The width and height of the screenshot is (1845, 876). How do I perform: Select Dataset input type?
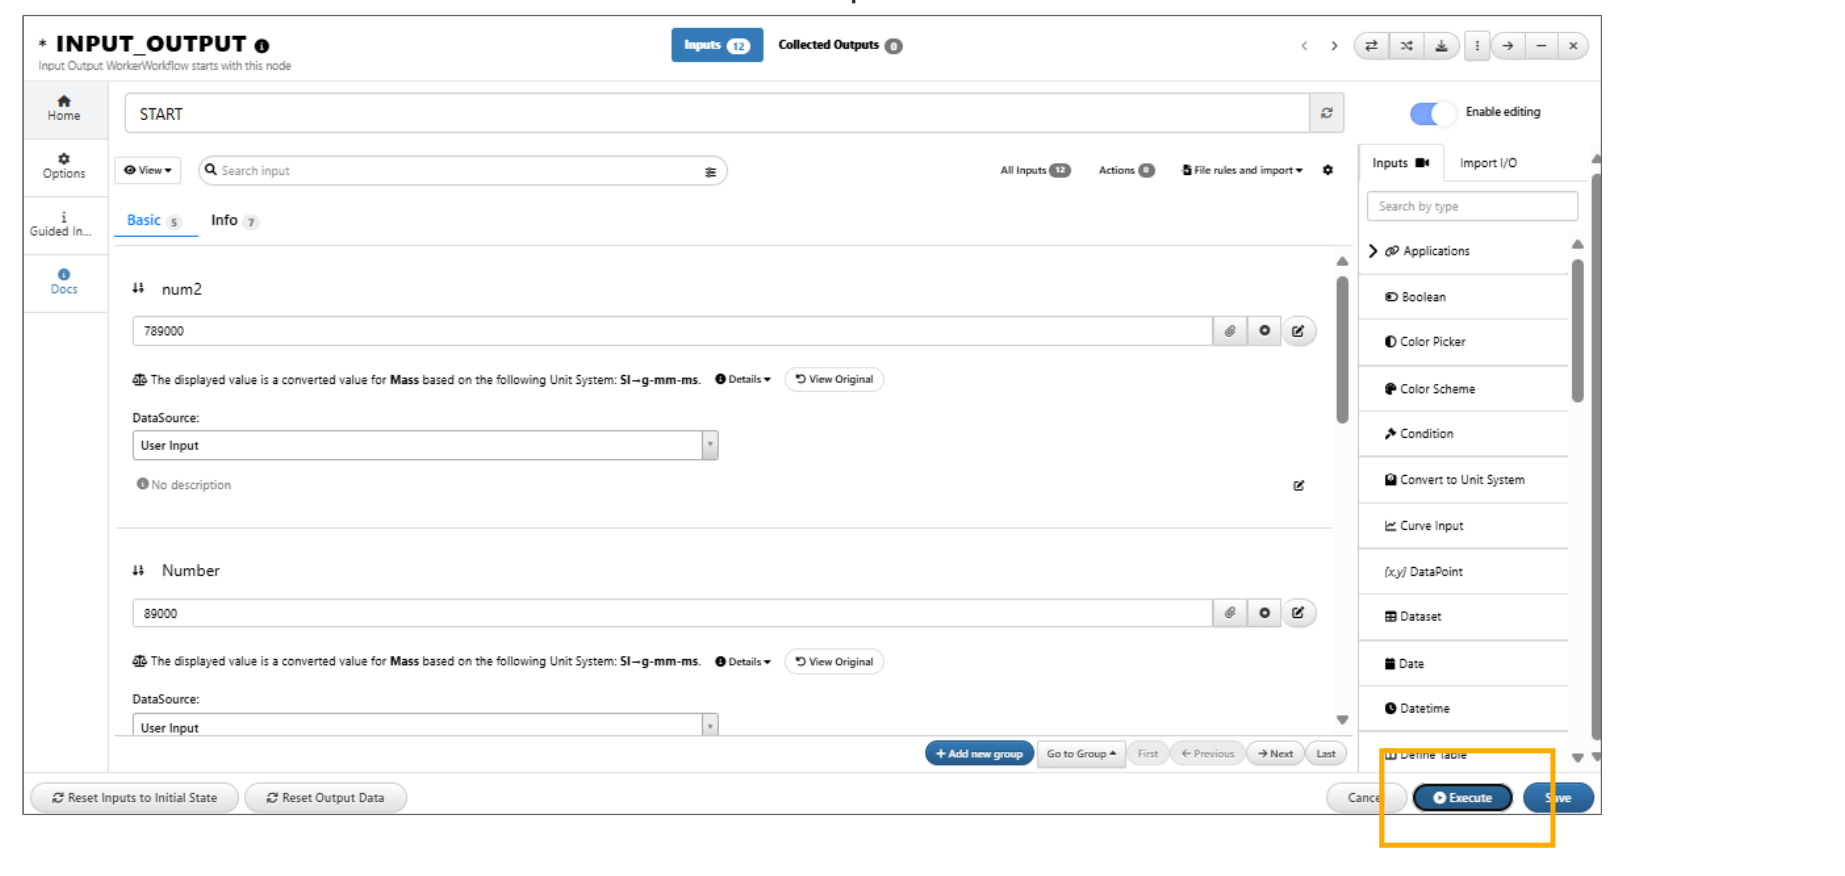[x=1462, y=617]
